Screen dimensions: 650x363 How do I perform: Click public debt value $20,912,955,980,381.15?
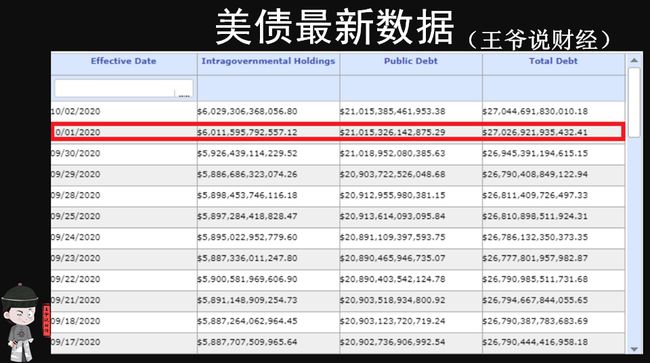tap(393, 195)
